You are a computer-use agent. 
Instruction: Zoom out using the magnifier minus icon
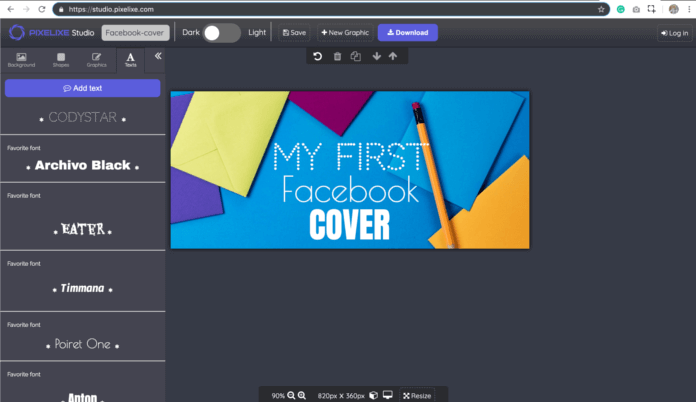pyautogui.click(x=291, y=395)
